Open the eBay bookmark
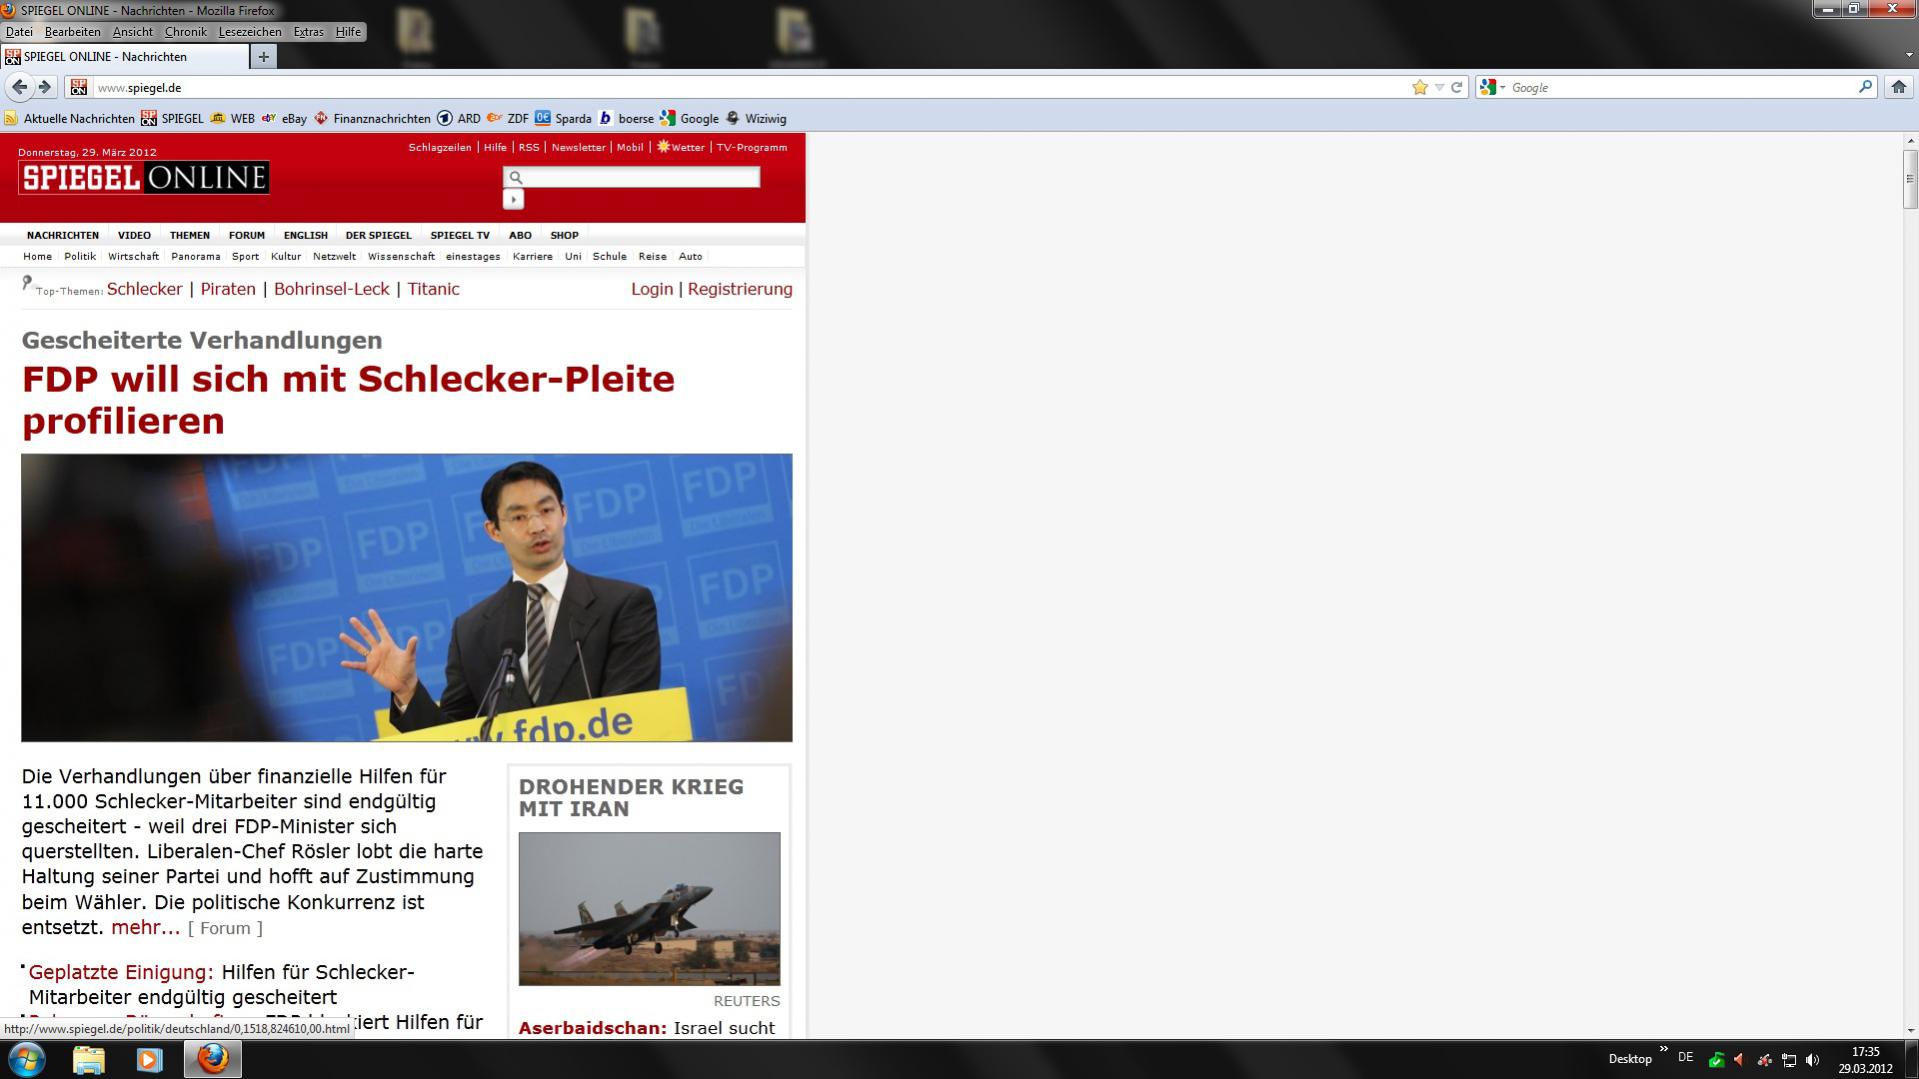Screen dimensions: 1919x1079 (284, 118)
